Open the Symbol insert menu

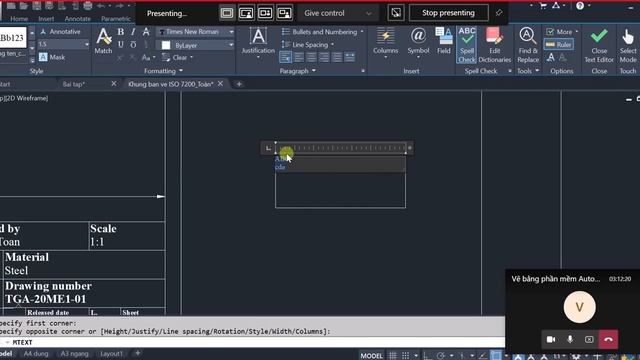click(418, 42)
